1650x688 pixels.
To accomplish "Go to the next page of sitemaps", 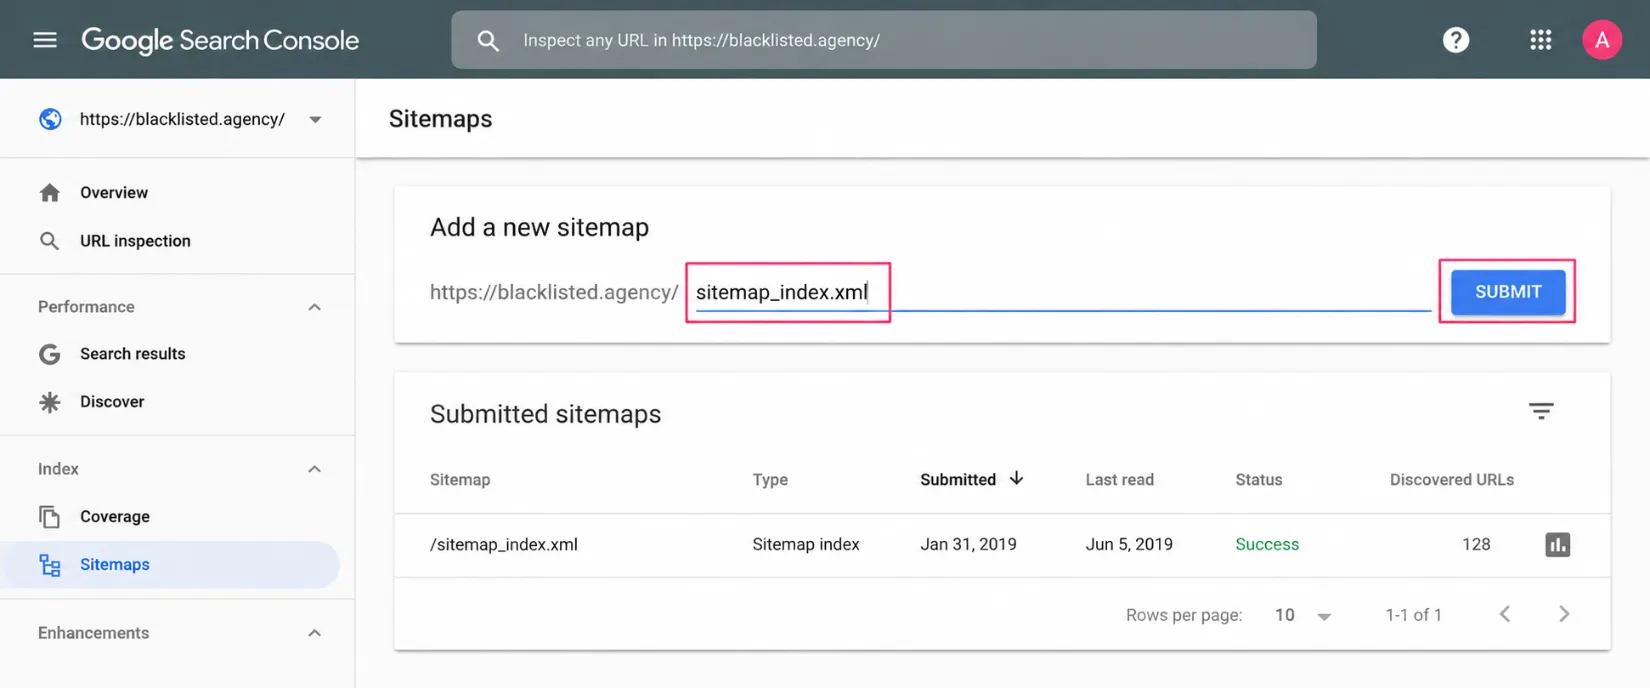I will [x=1564, y=615].
